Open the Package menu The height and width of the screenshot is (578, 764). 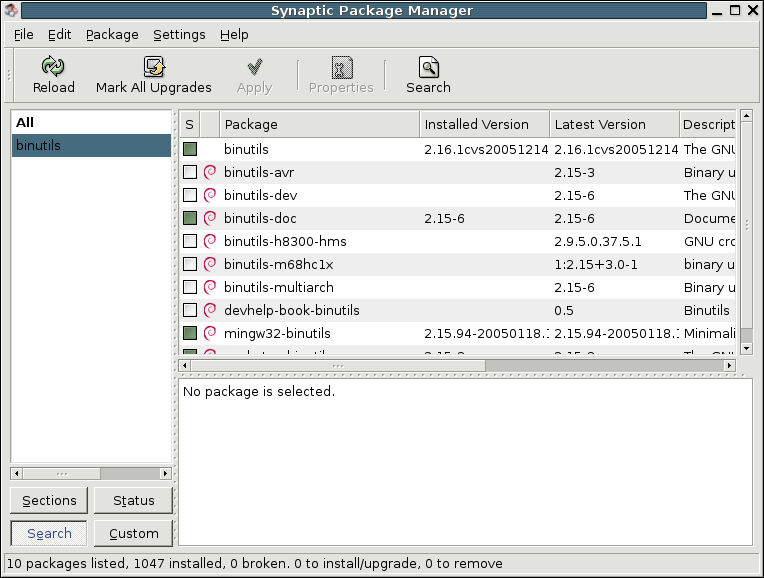click(x=112, y=35)
